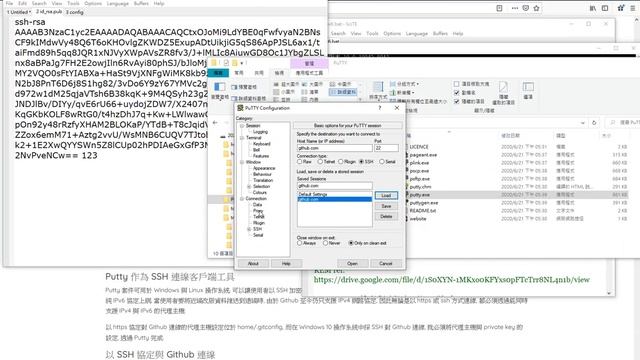Select the Serial connection type radio button
The height and width of the screenshot is (360, 640).
(x=382, y=162)
